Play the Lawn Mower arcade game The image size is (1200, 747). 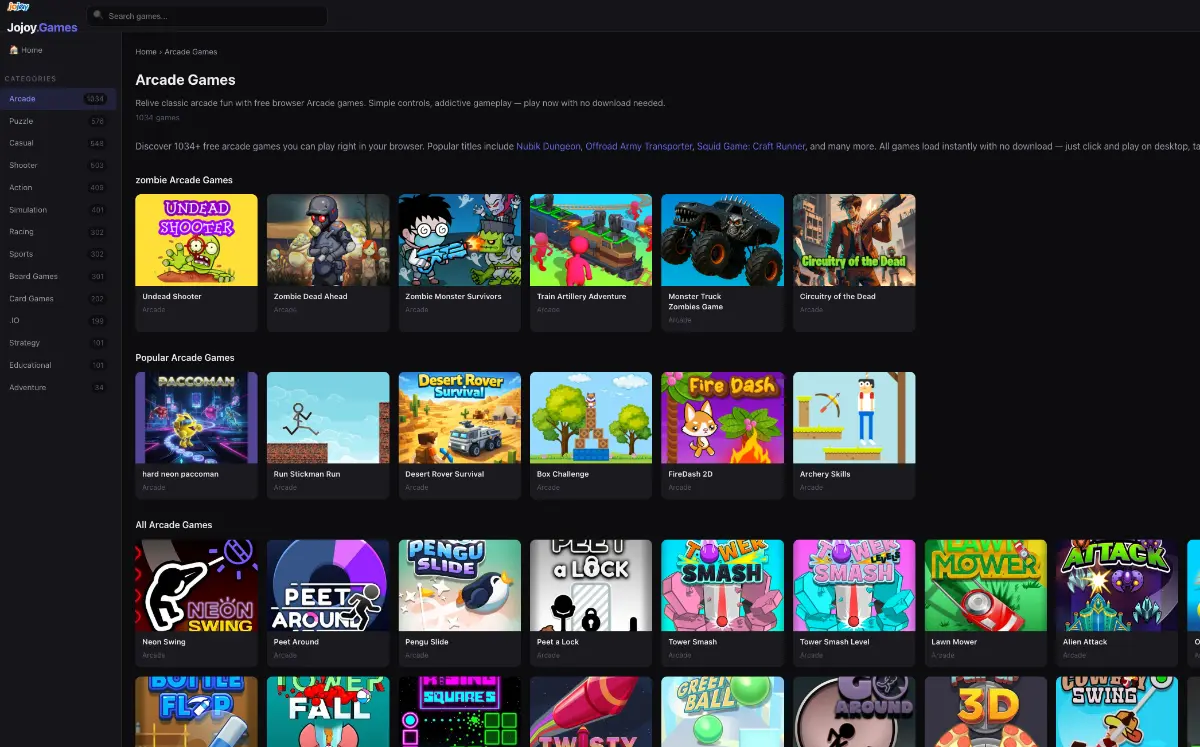pyautogui.click(x=985, y=584)
